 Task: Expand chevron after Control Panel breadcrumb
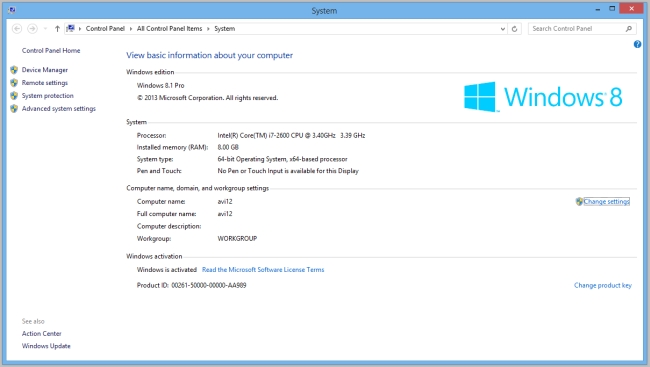pos(131,29)
